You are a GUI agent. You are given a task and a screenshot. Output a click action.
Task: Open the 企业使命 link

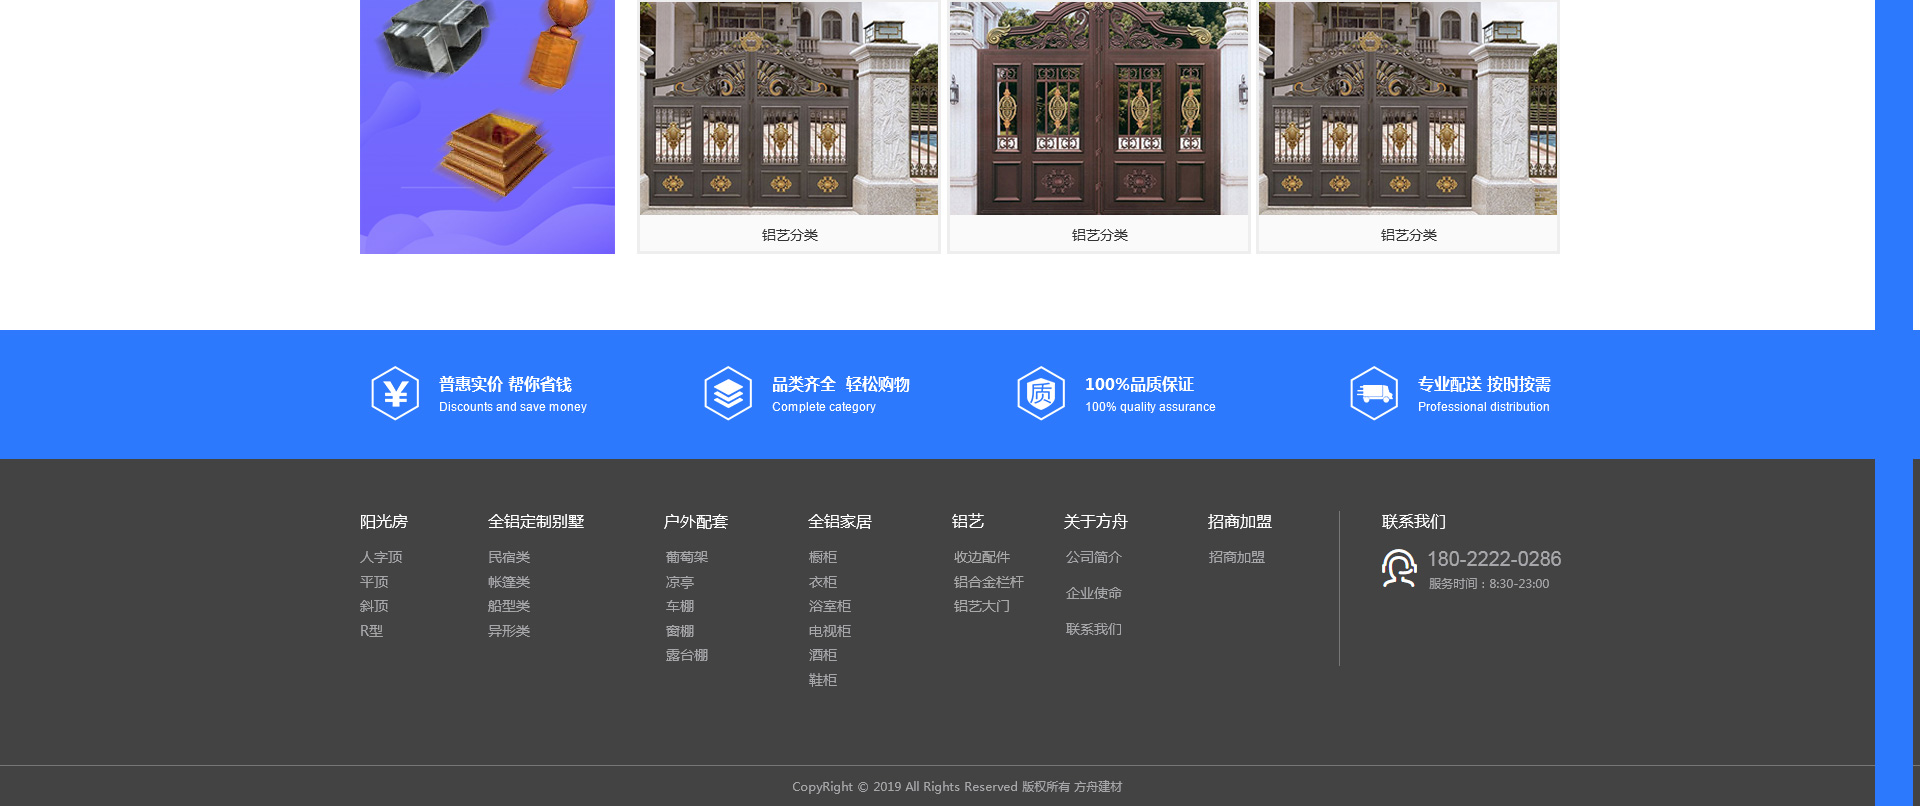coord(1094,594)
